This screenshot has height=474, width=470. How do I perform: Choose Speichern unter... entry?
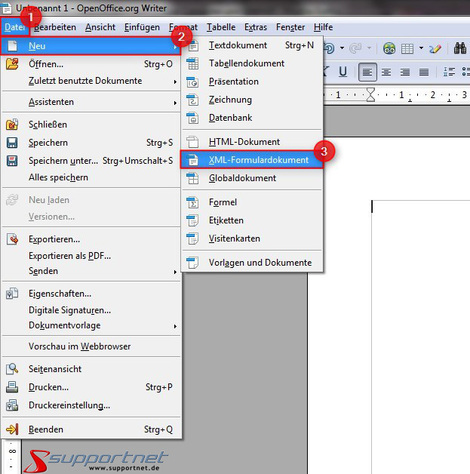pos(91,161)
